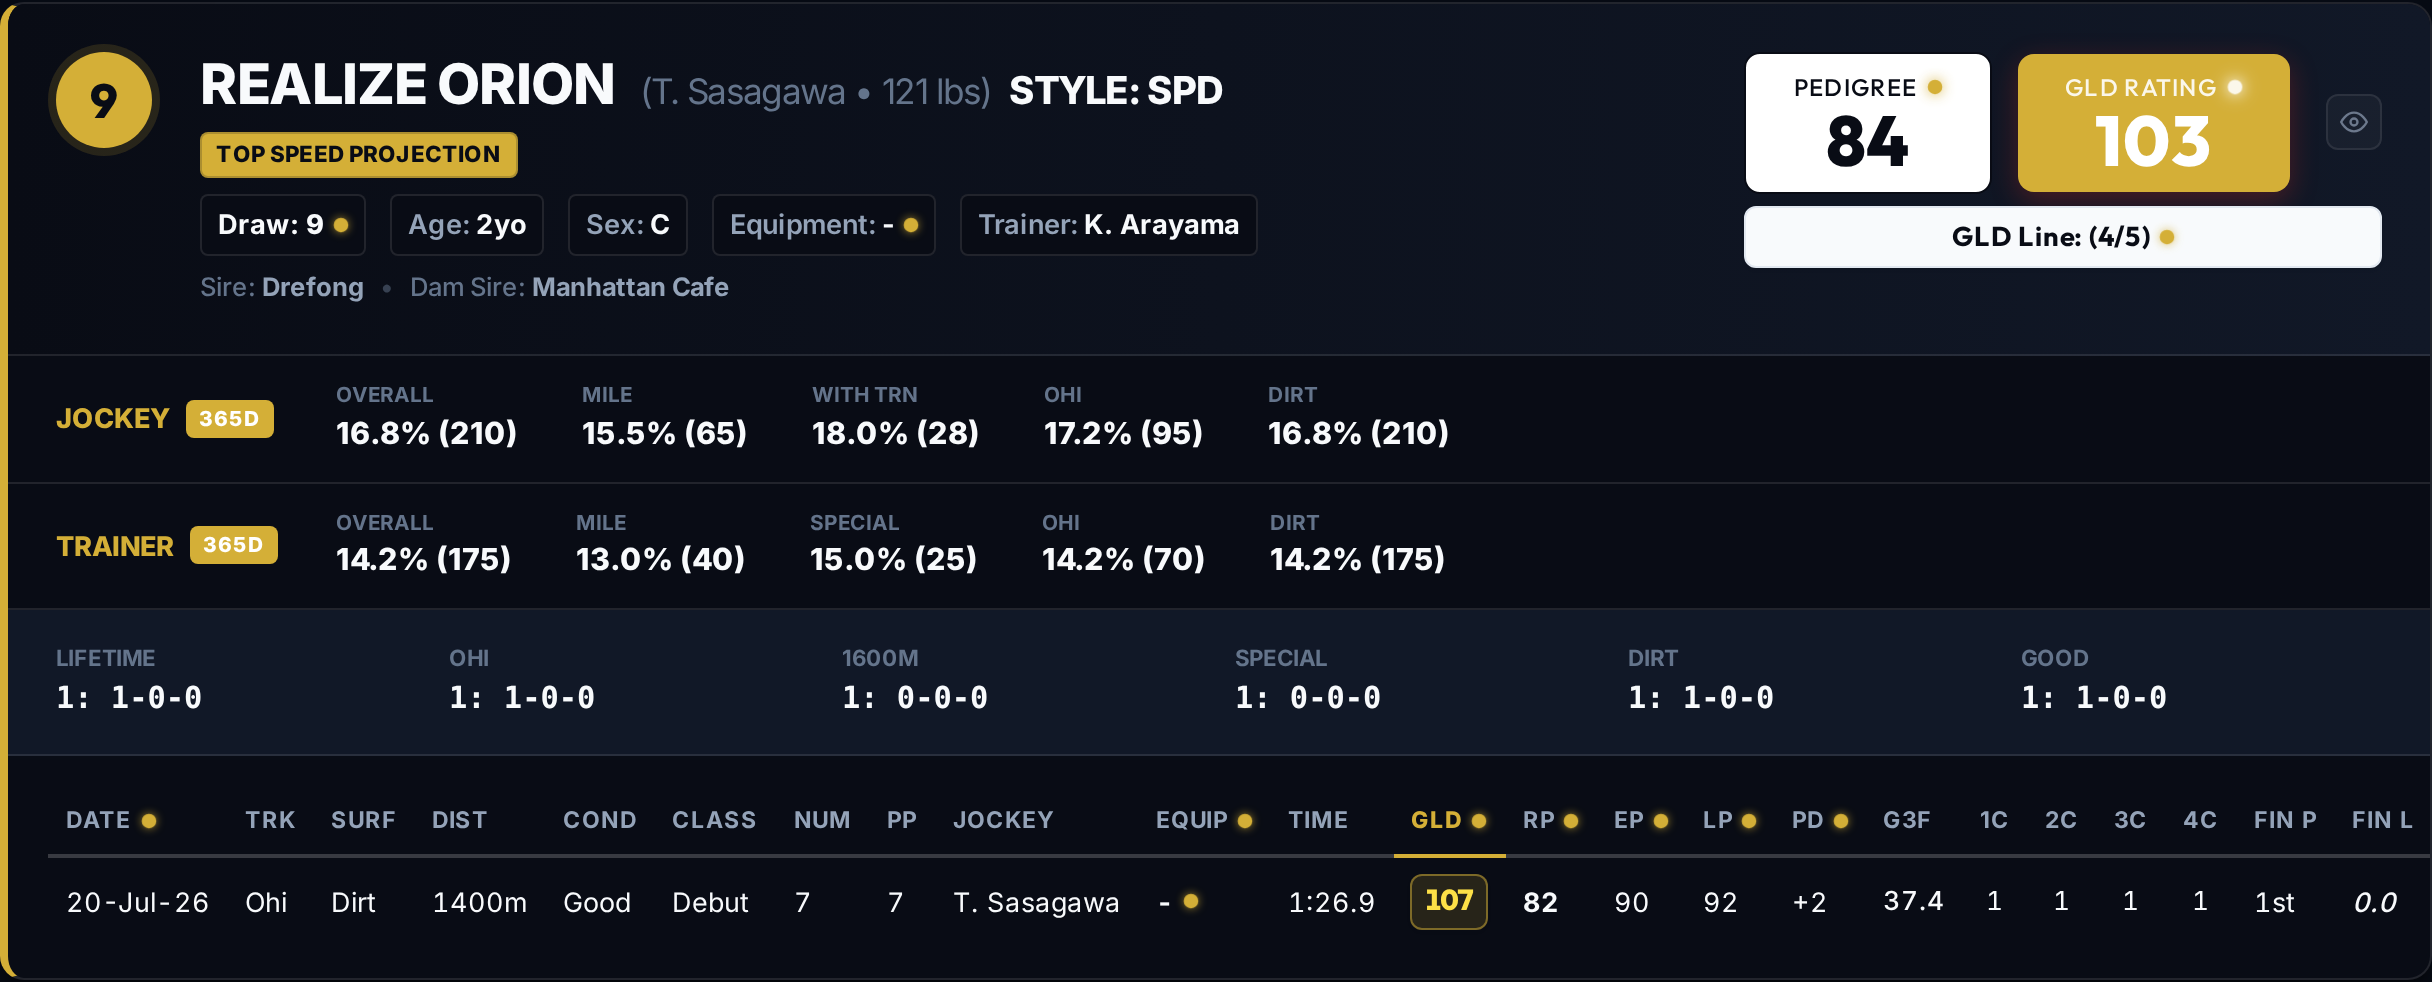Toggle the Jockey 365D period badge
Viewport: 2432px width, 982px height.
click(x=229, y=419)
